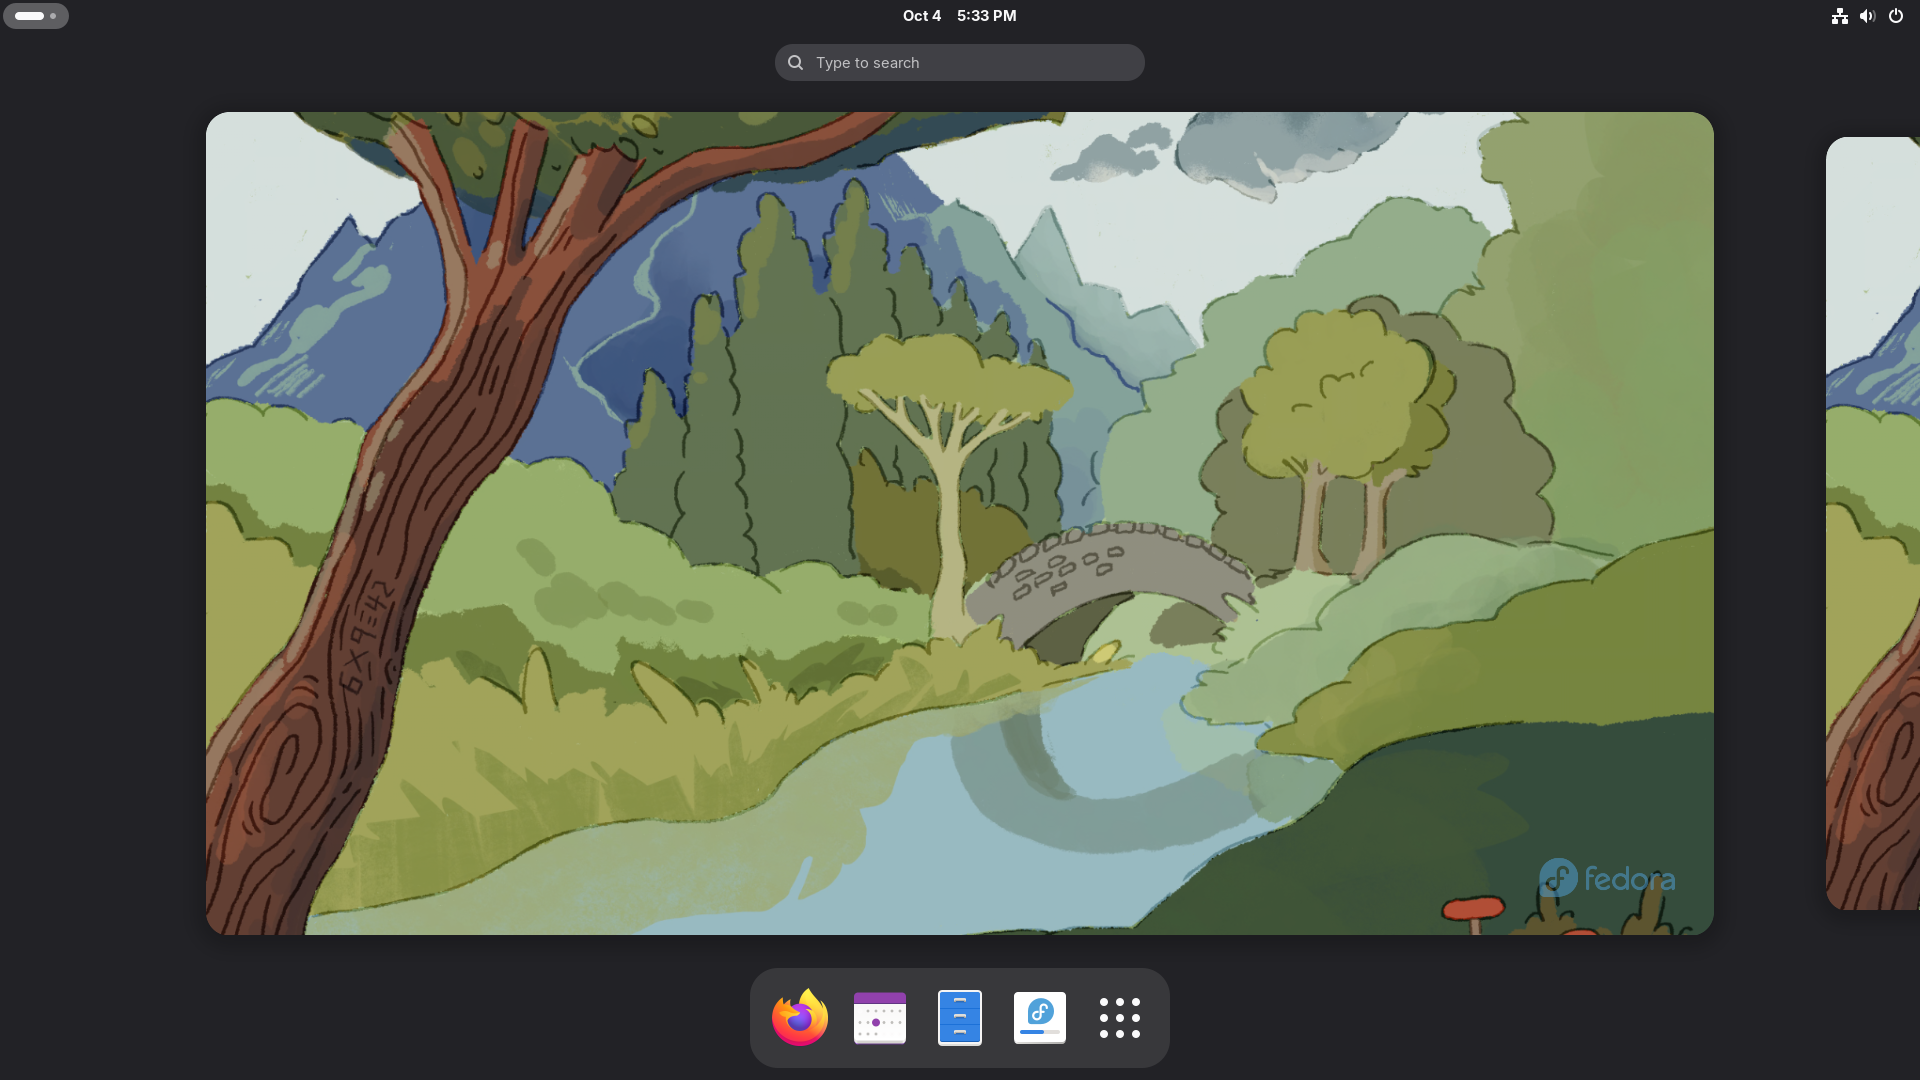
Task: Launch Firefox from the dock
Action: click(x=799, y=1017)
